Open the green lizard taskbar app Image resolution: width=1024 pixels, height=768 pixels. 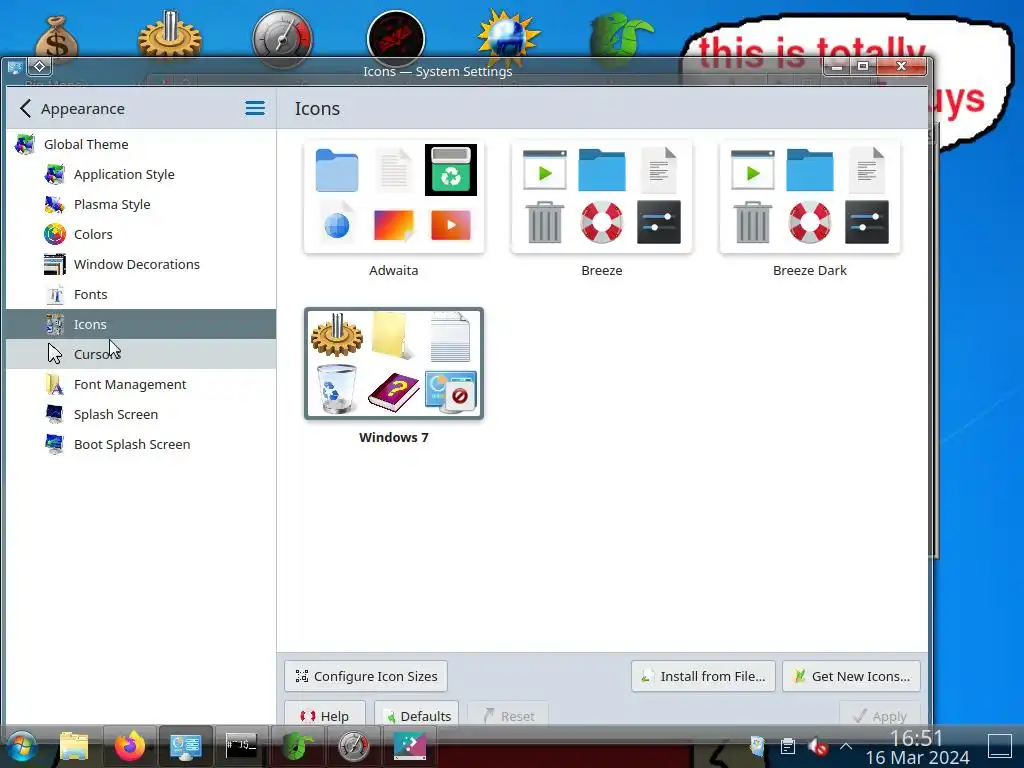click(298, 746)
